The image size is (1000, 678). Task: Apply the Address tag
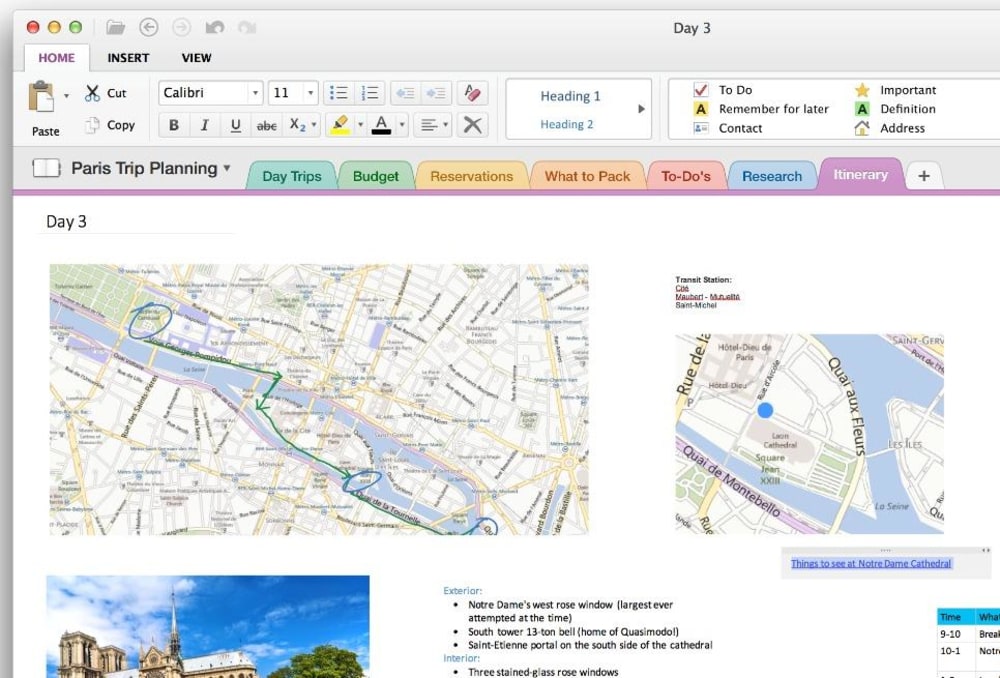[890, 128]
